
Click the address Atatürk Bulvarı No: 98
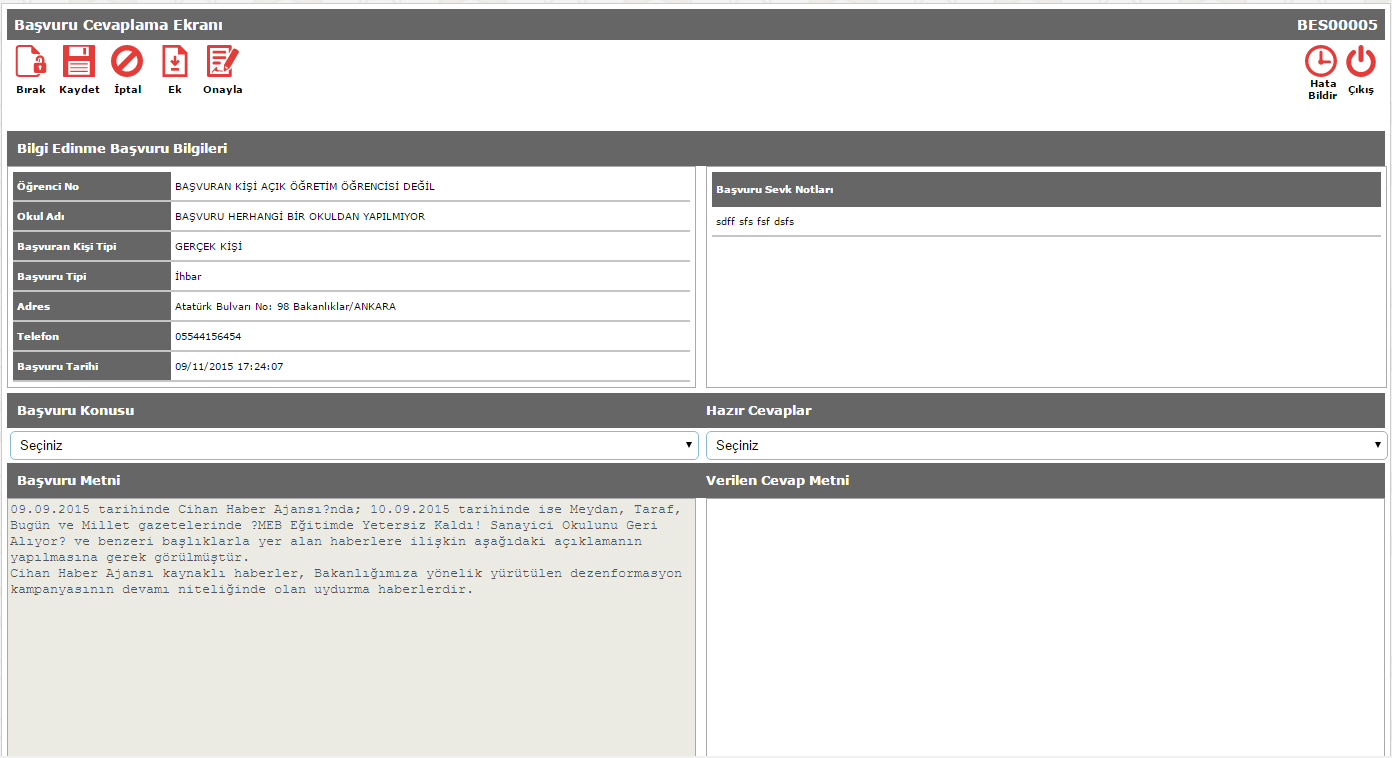click(x=285, y=307)
